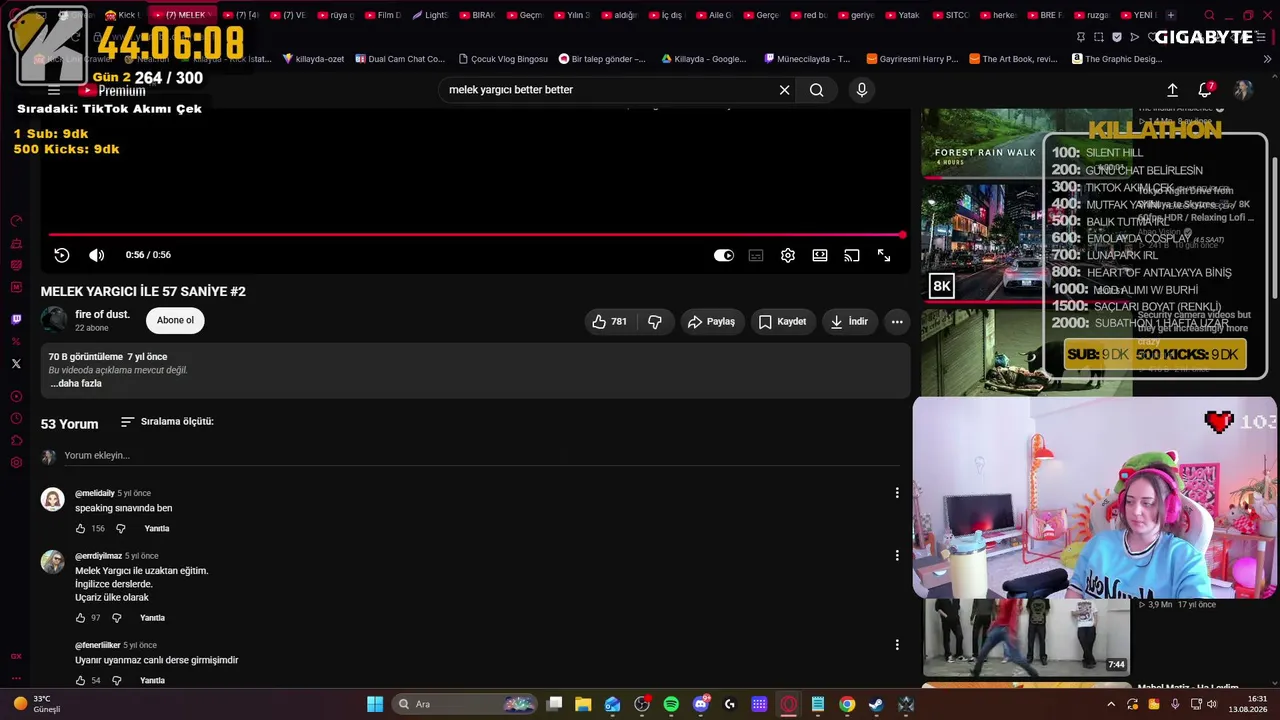Open options menu for @melidaily comment
This screenshot has height=720, width=1280.
pos(897,493)
